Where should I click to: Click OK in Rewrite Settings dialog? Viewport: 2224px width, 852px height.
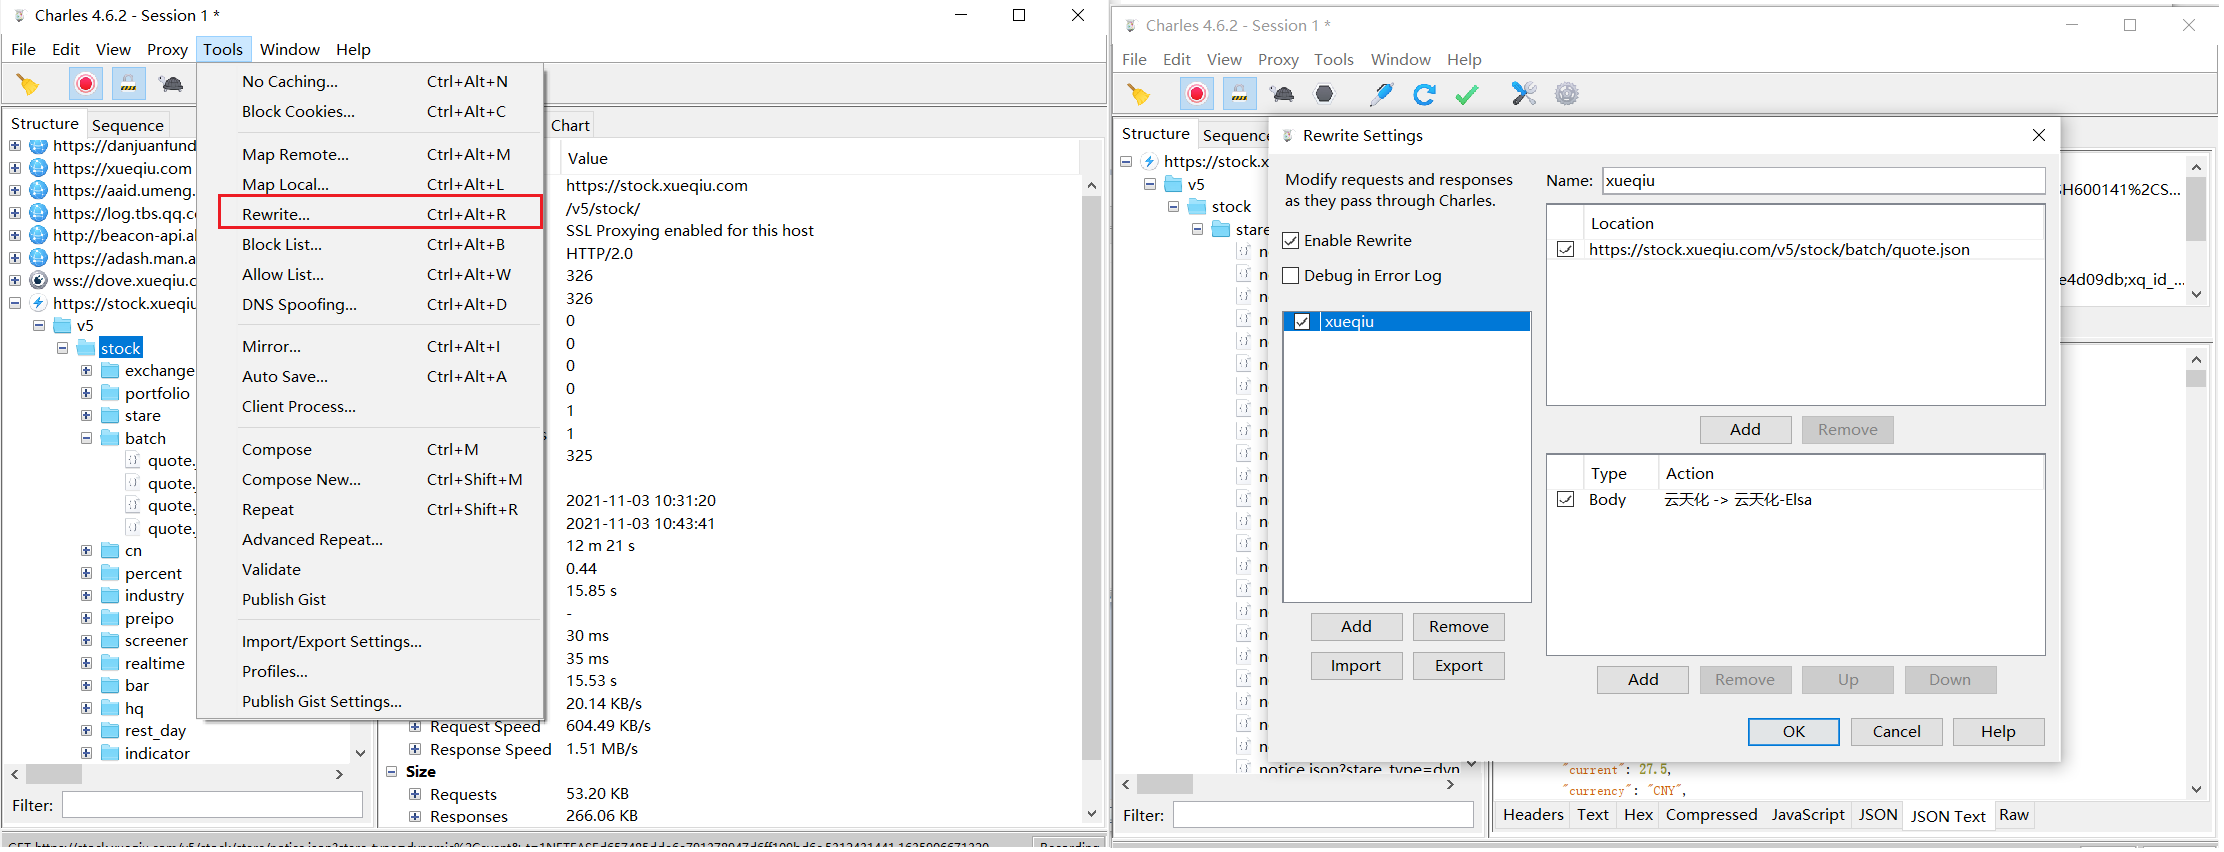click(1794, 732)
